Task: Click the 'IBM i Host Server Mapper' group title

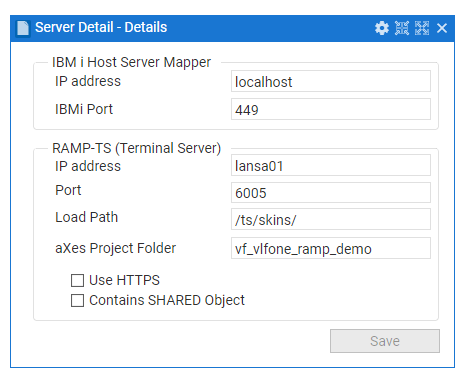Action: click(x=132, y=62)
